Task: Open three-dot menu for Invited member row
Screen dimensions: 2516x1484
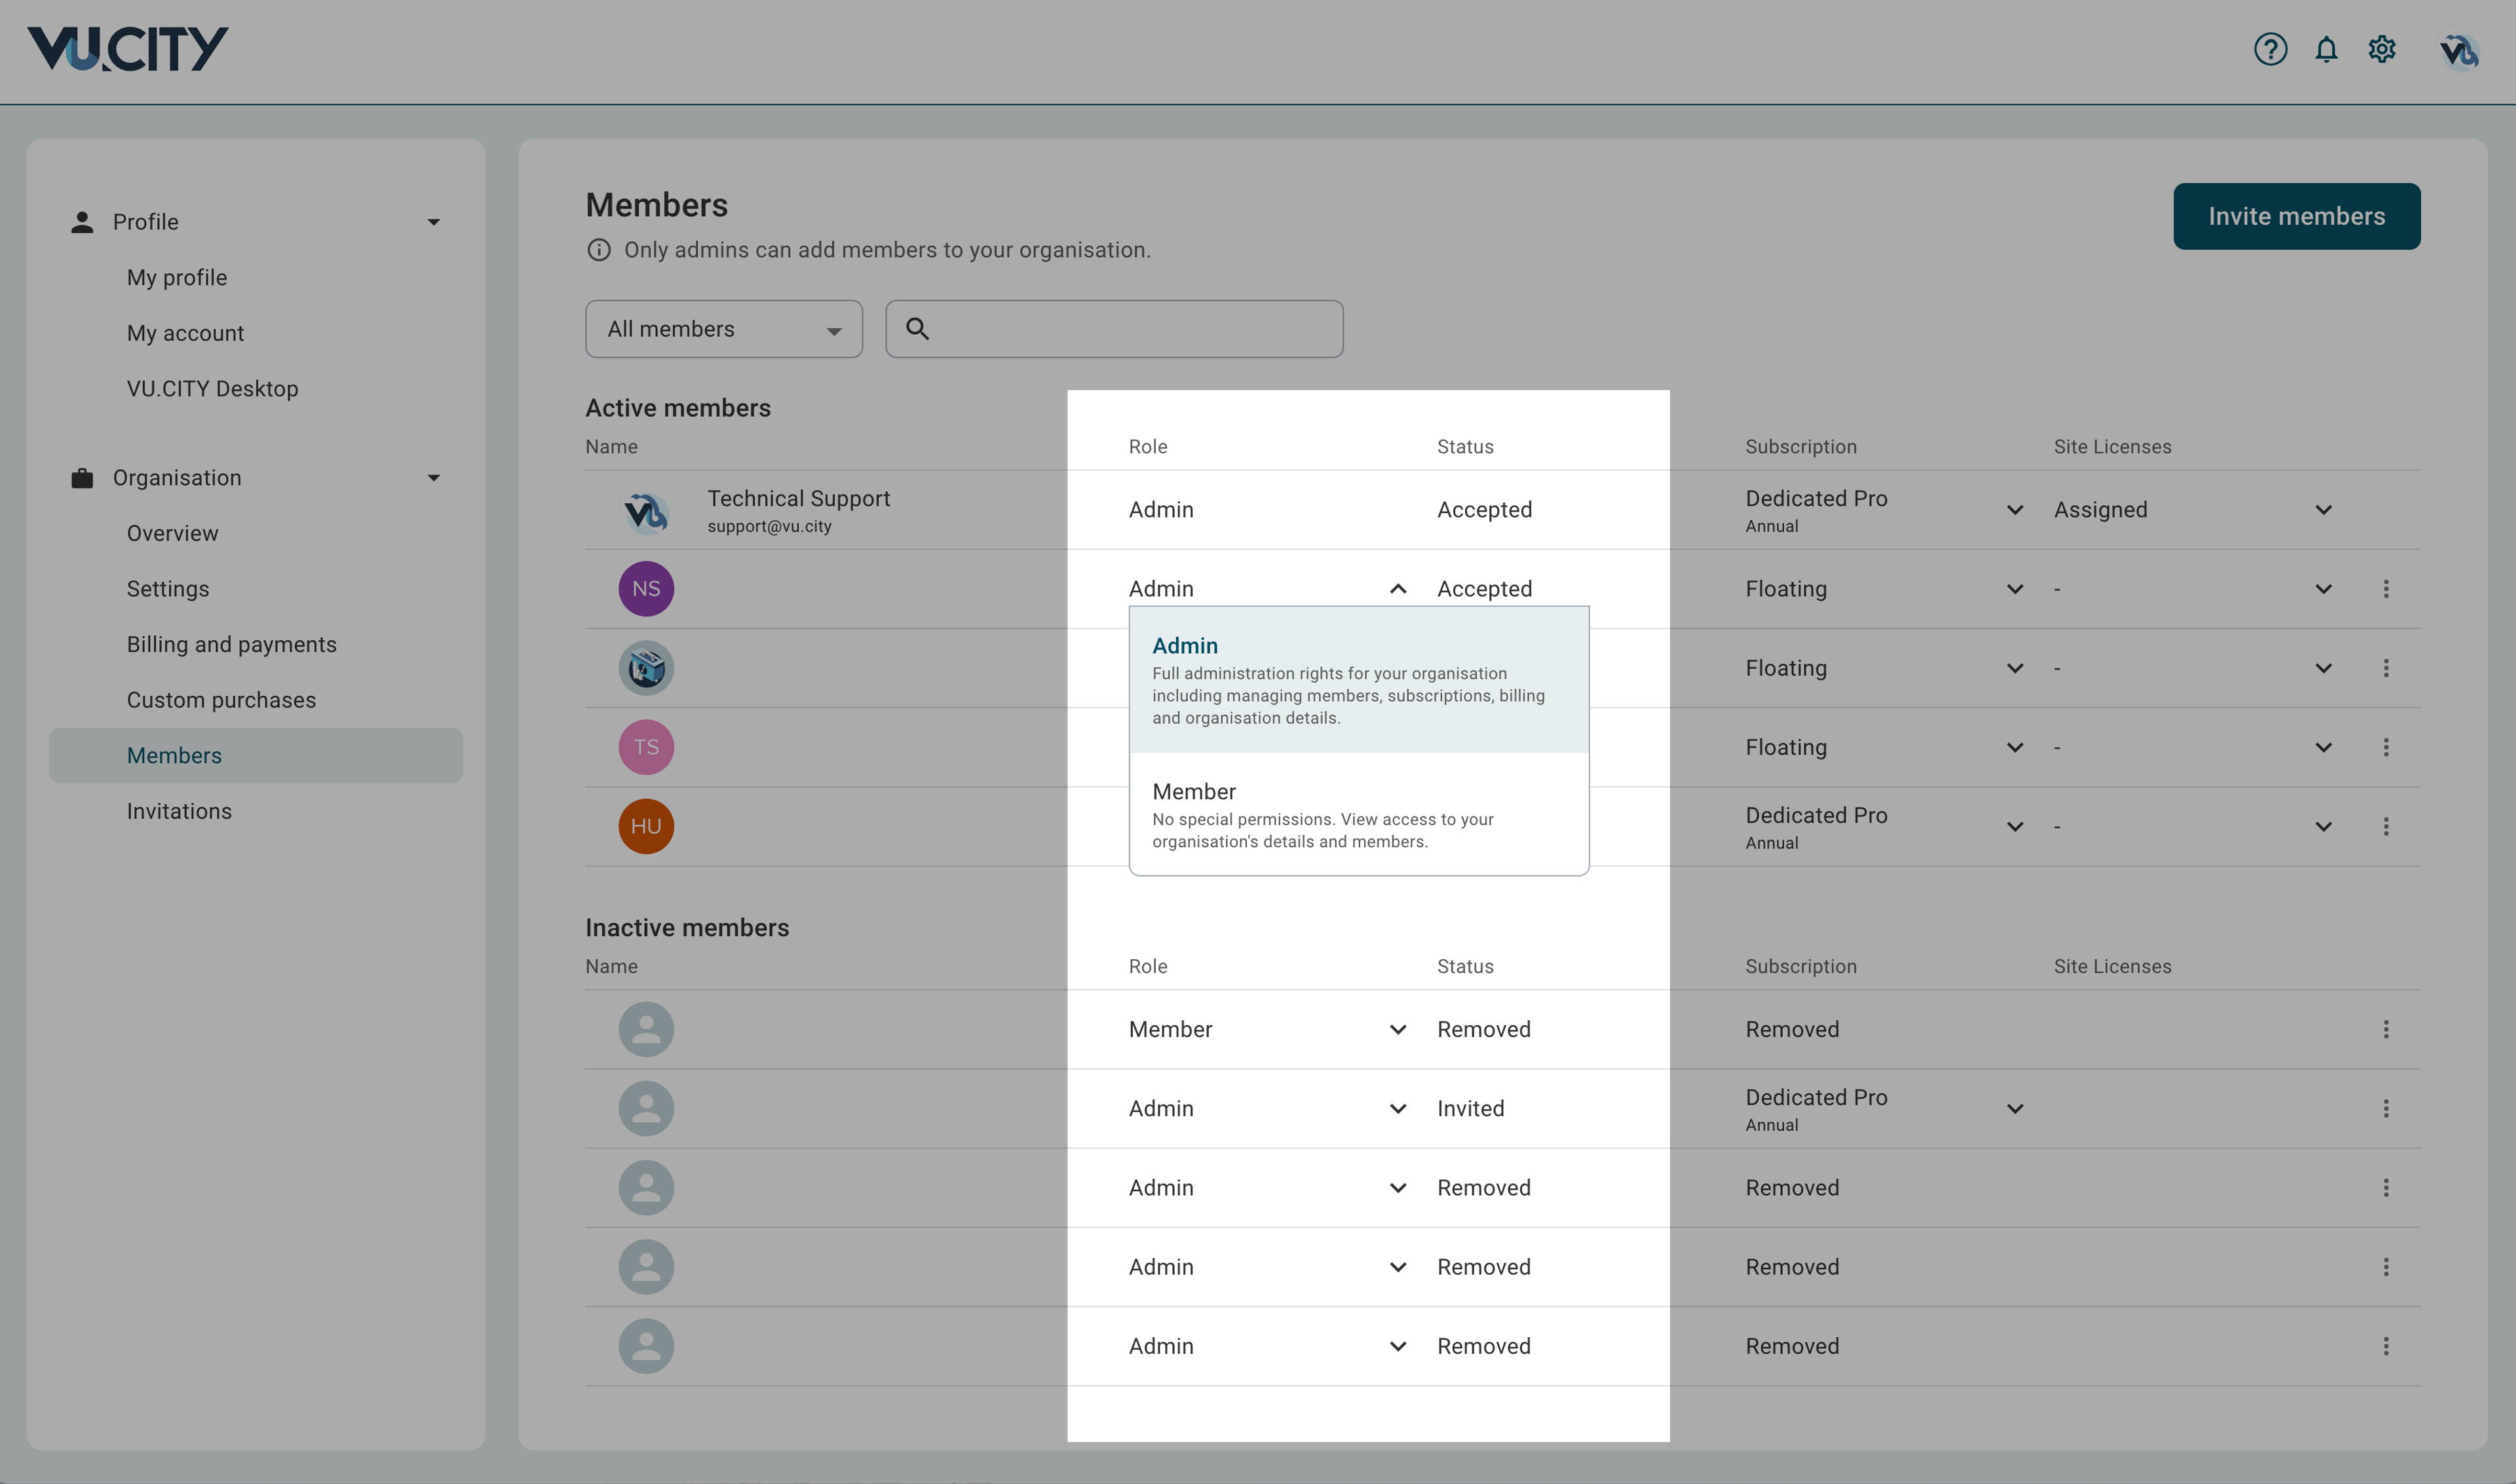Action: [2386, 1109]
